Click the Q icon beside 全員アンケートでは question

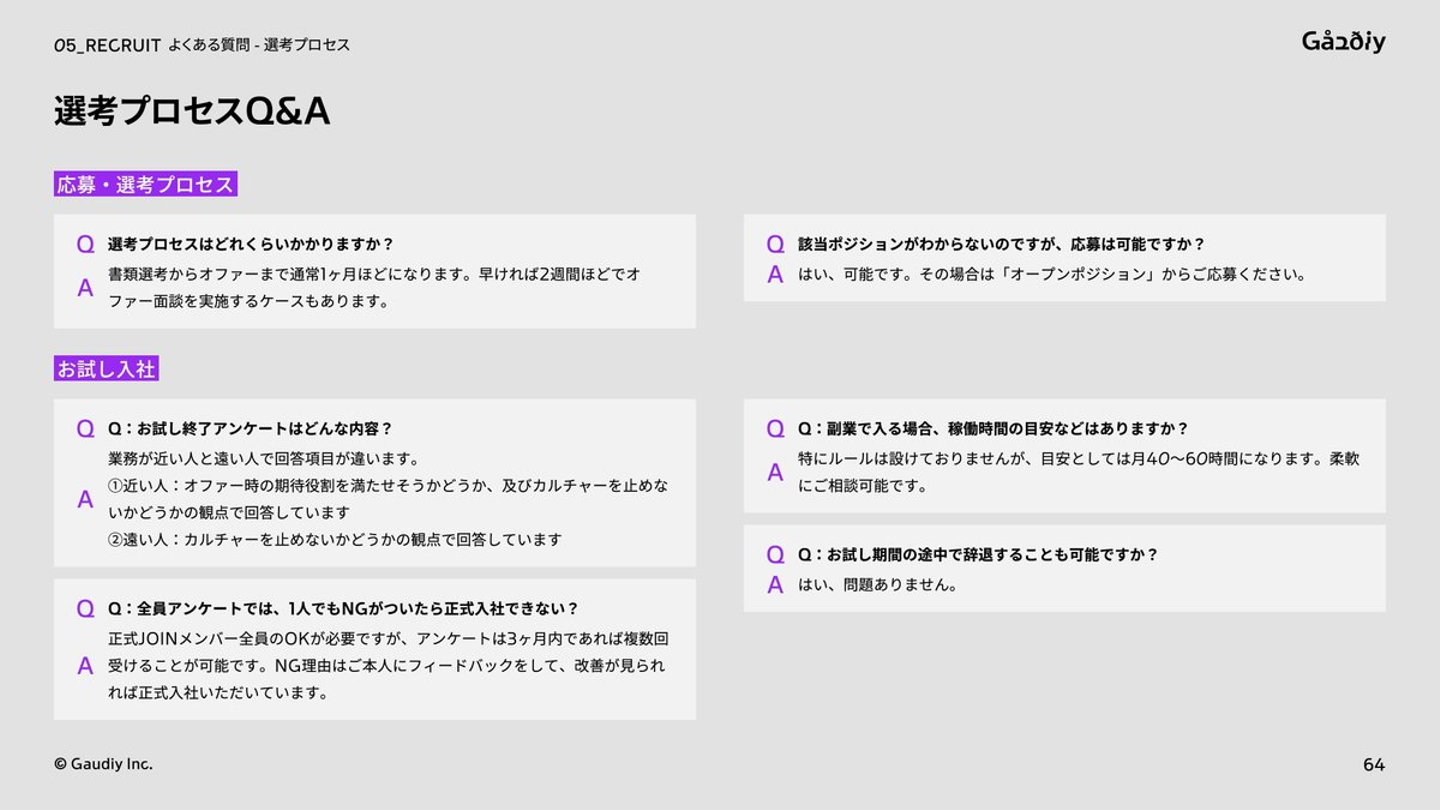pyautogui.click(x=86, y=609)
